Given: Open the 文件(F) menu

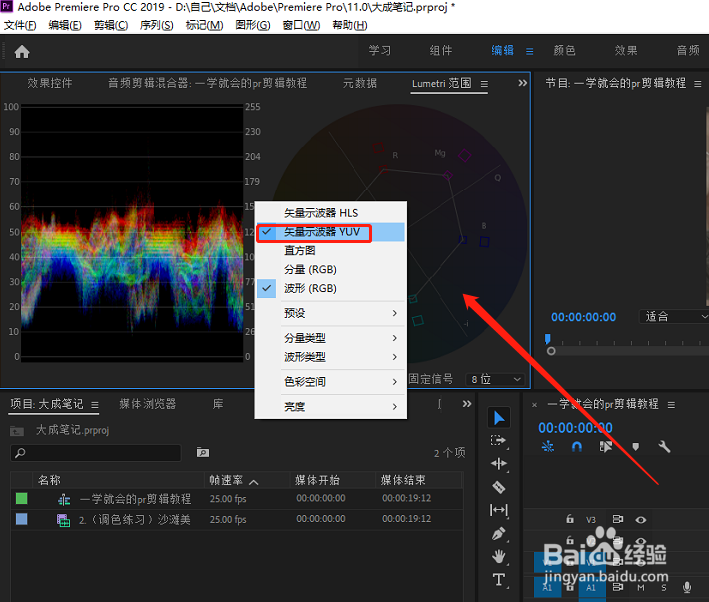Looking at the screenshot, I should [20, 25].
